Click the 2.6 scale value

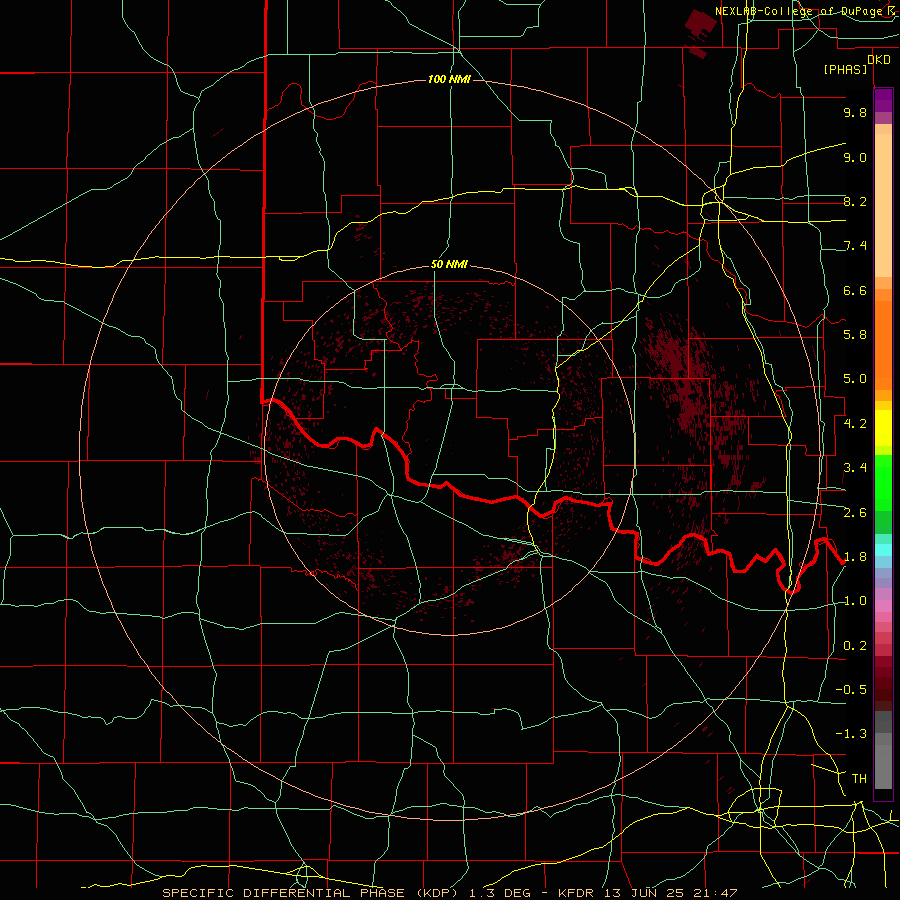[x=855, y=513]
